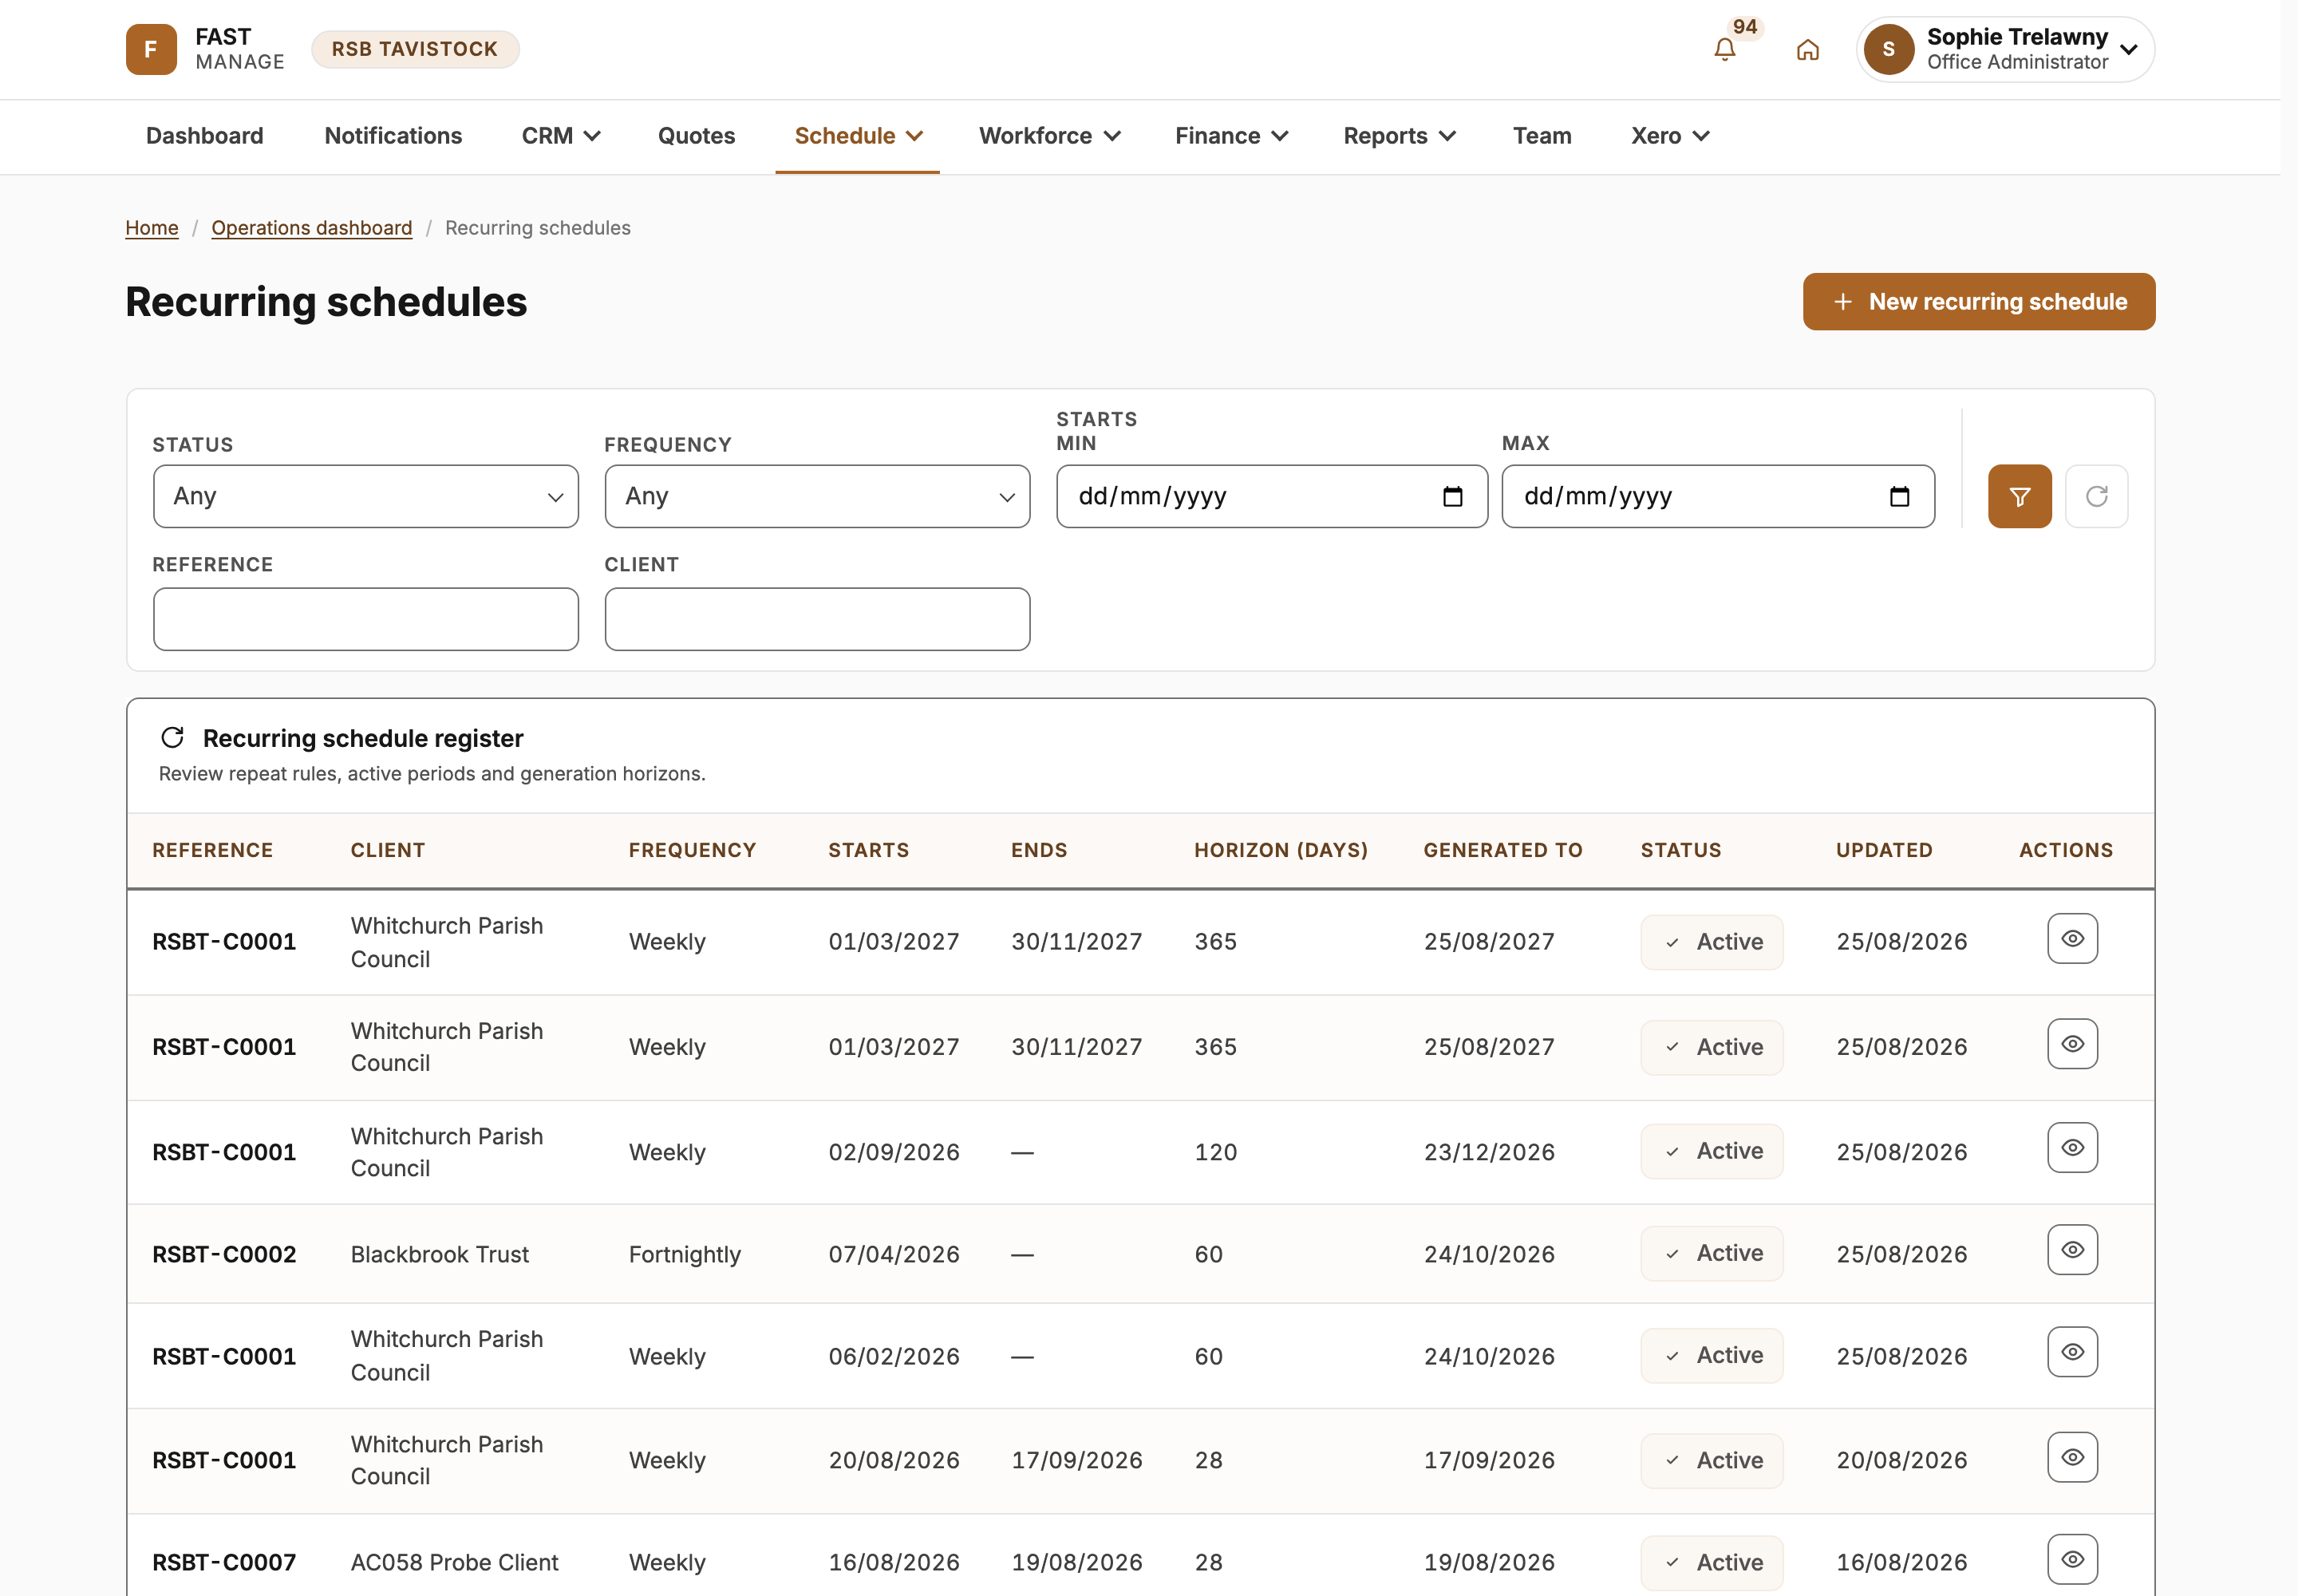View AC058 Probe Client schedule eye icon
The image size is (2298, 1596).
2072,1559
